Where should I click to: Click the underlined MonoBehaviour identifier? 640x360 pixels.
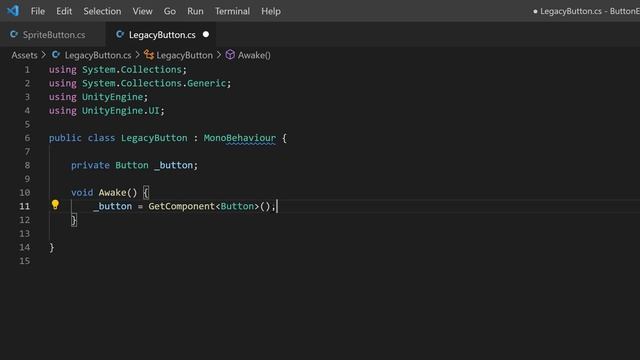[240, 138]
